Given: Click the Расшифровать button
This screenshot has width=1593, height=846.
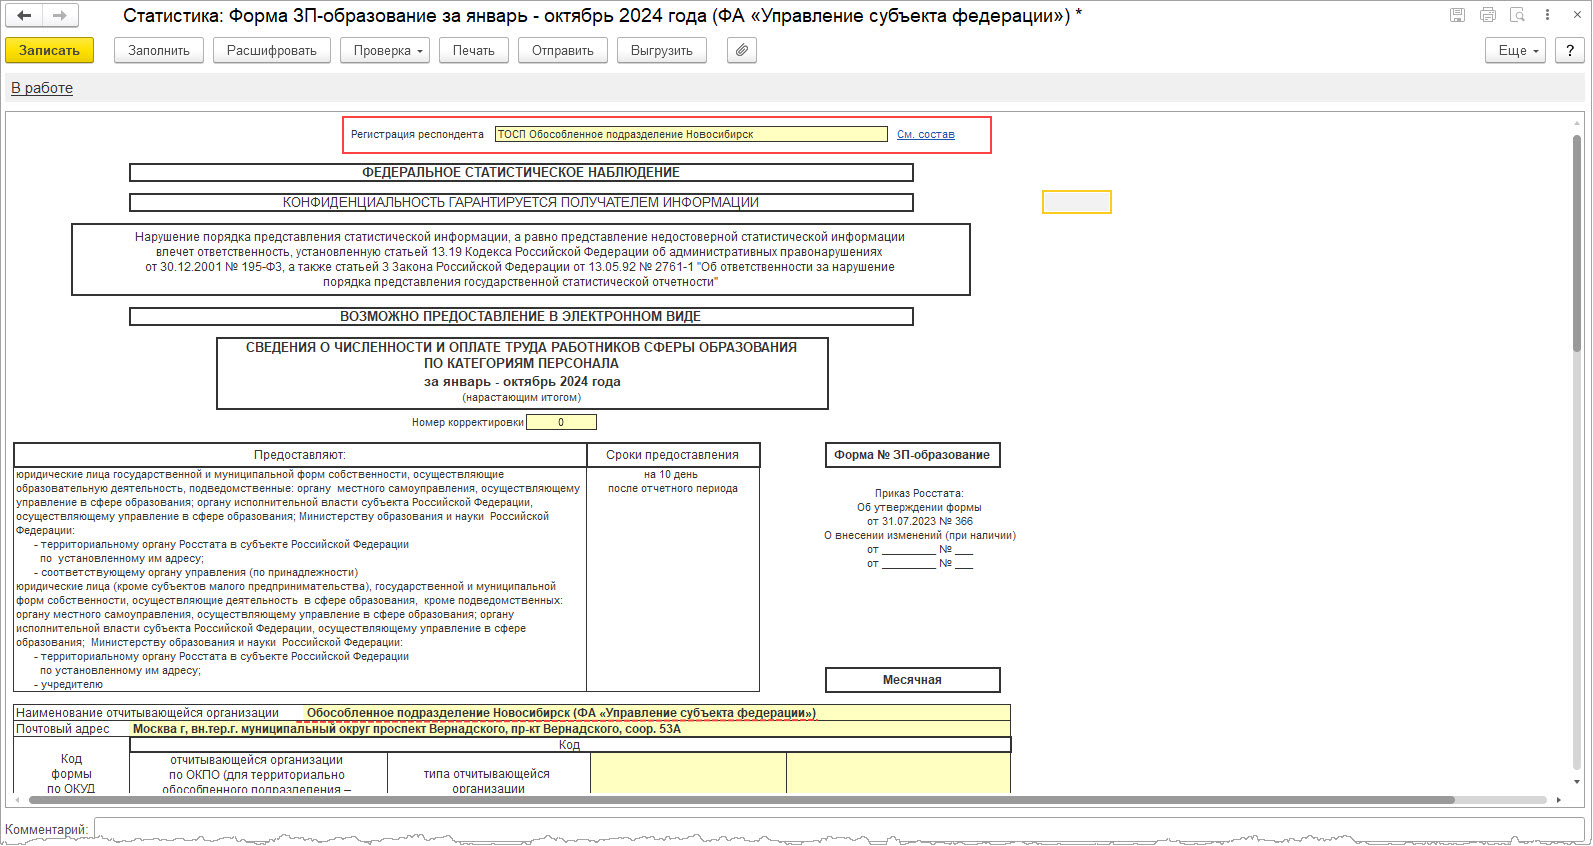Looking at the screenshot, I should [x=272, y=50].
